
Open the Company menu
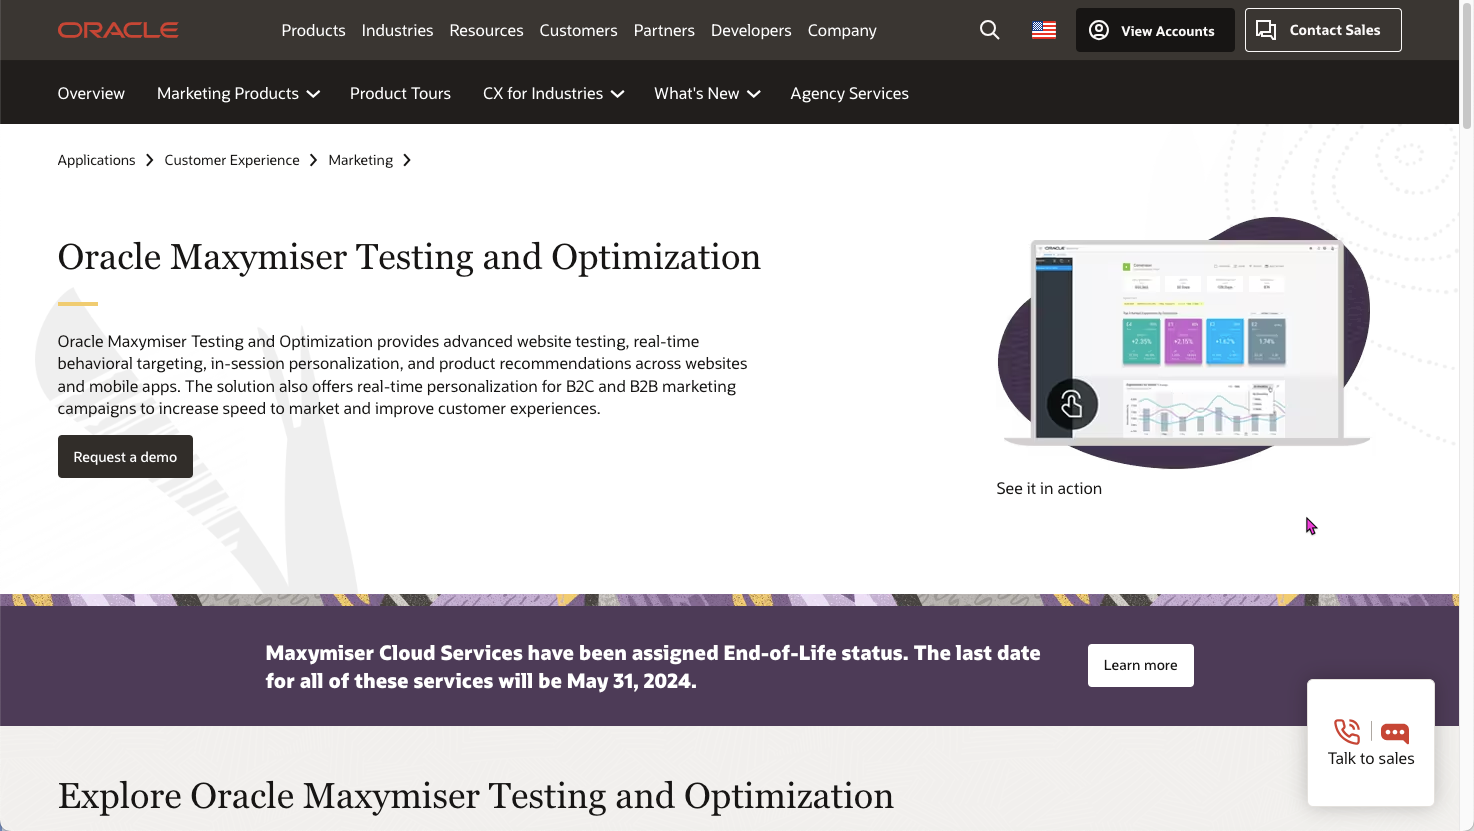click(x=842, y=30)
